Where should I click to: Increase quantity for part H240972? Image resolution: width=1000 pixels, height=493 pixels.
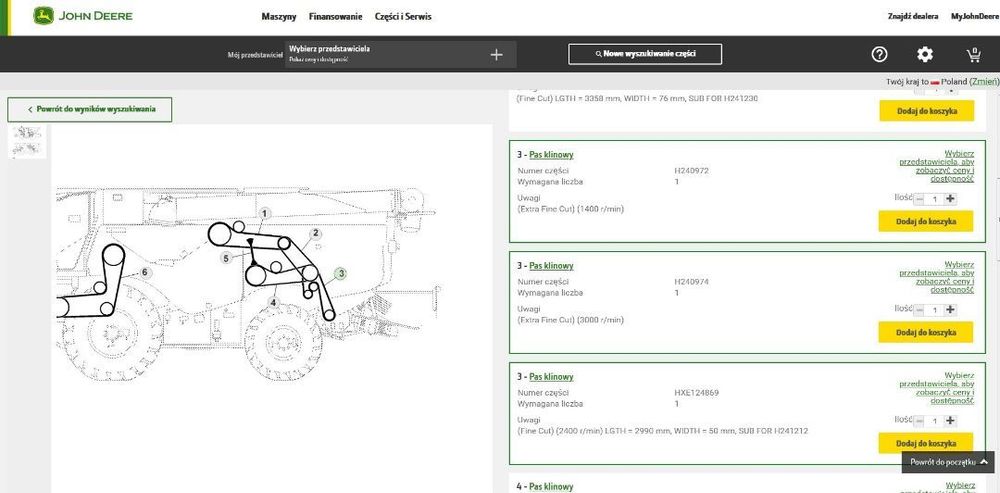pos(950,199)
